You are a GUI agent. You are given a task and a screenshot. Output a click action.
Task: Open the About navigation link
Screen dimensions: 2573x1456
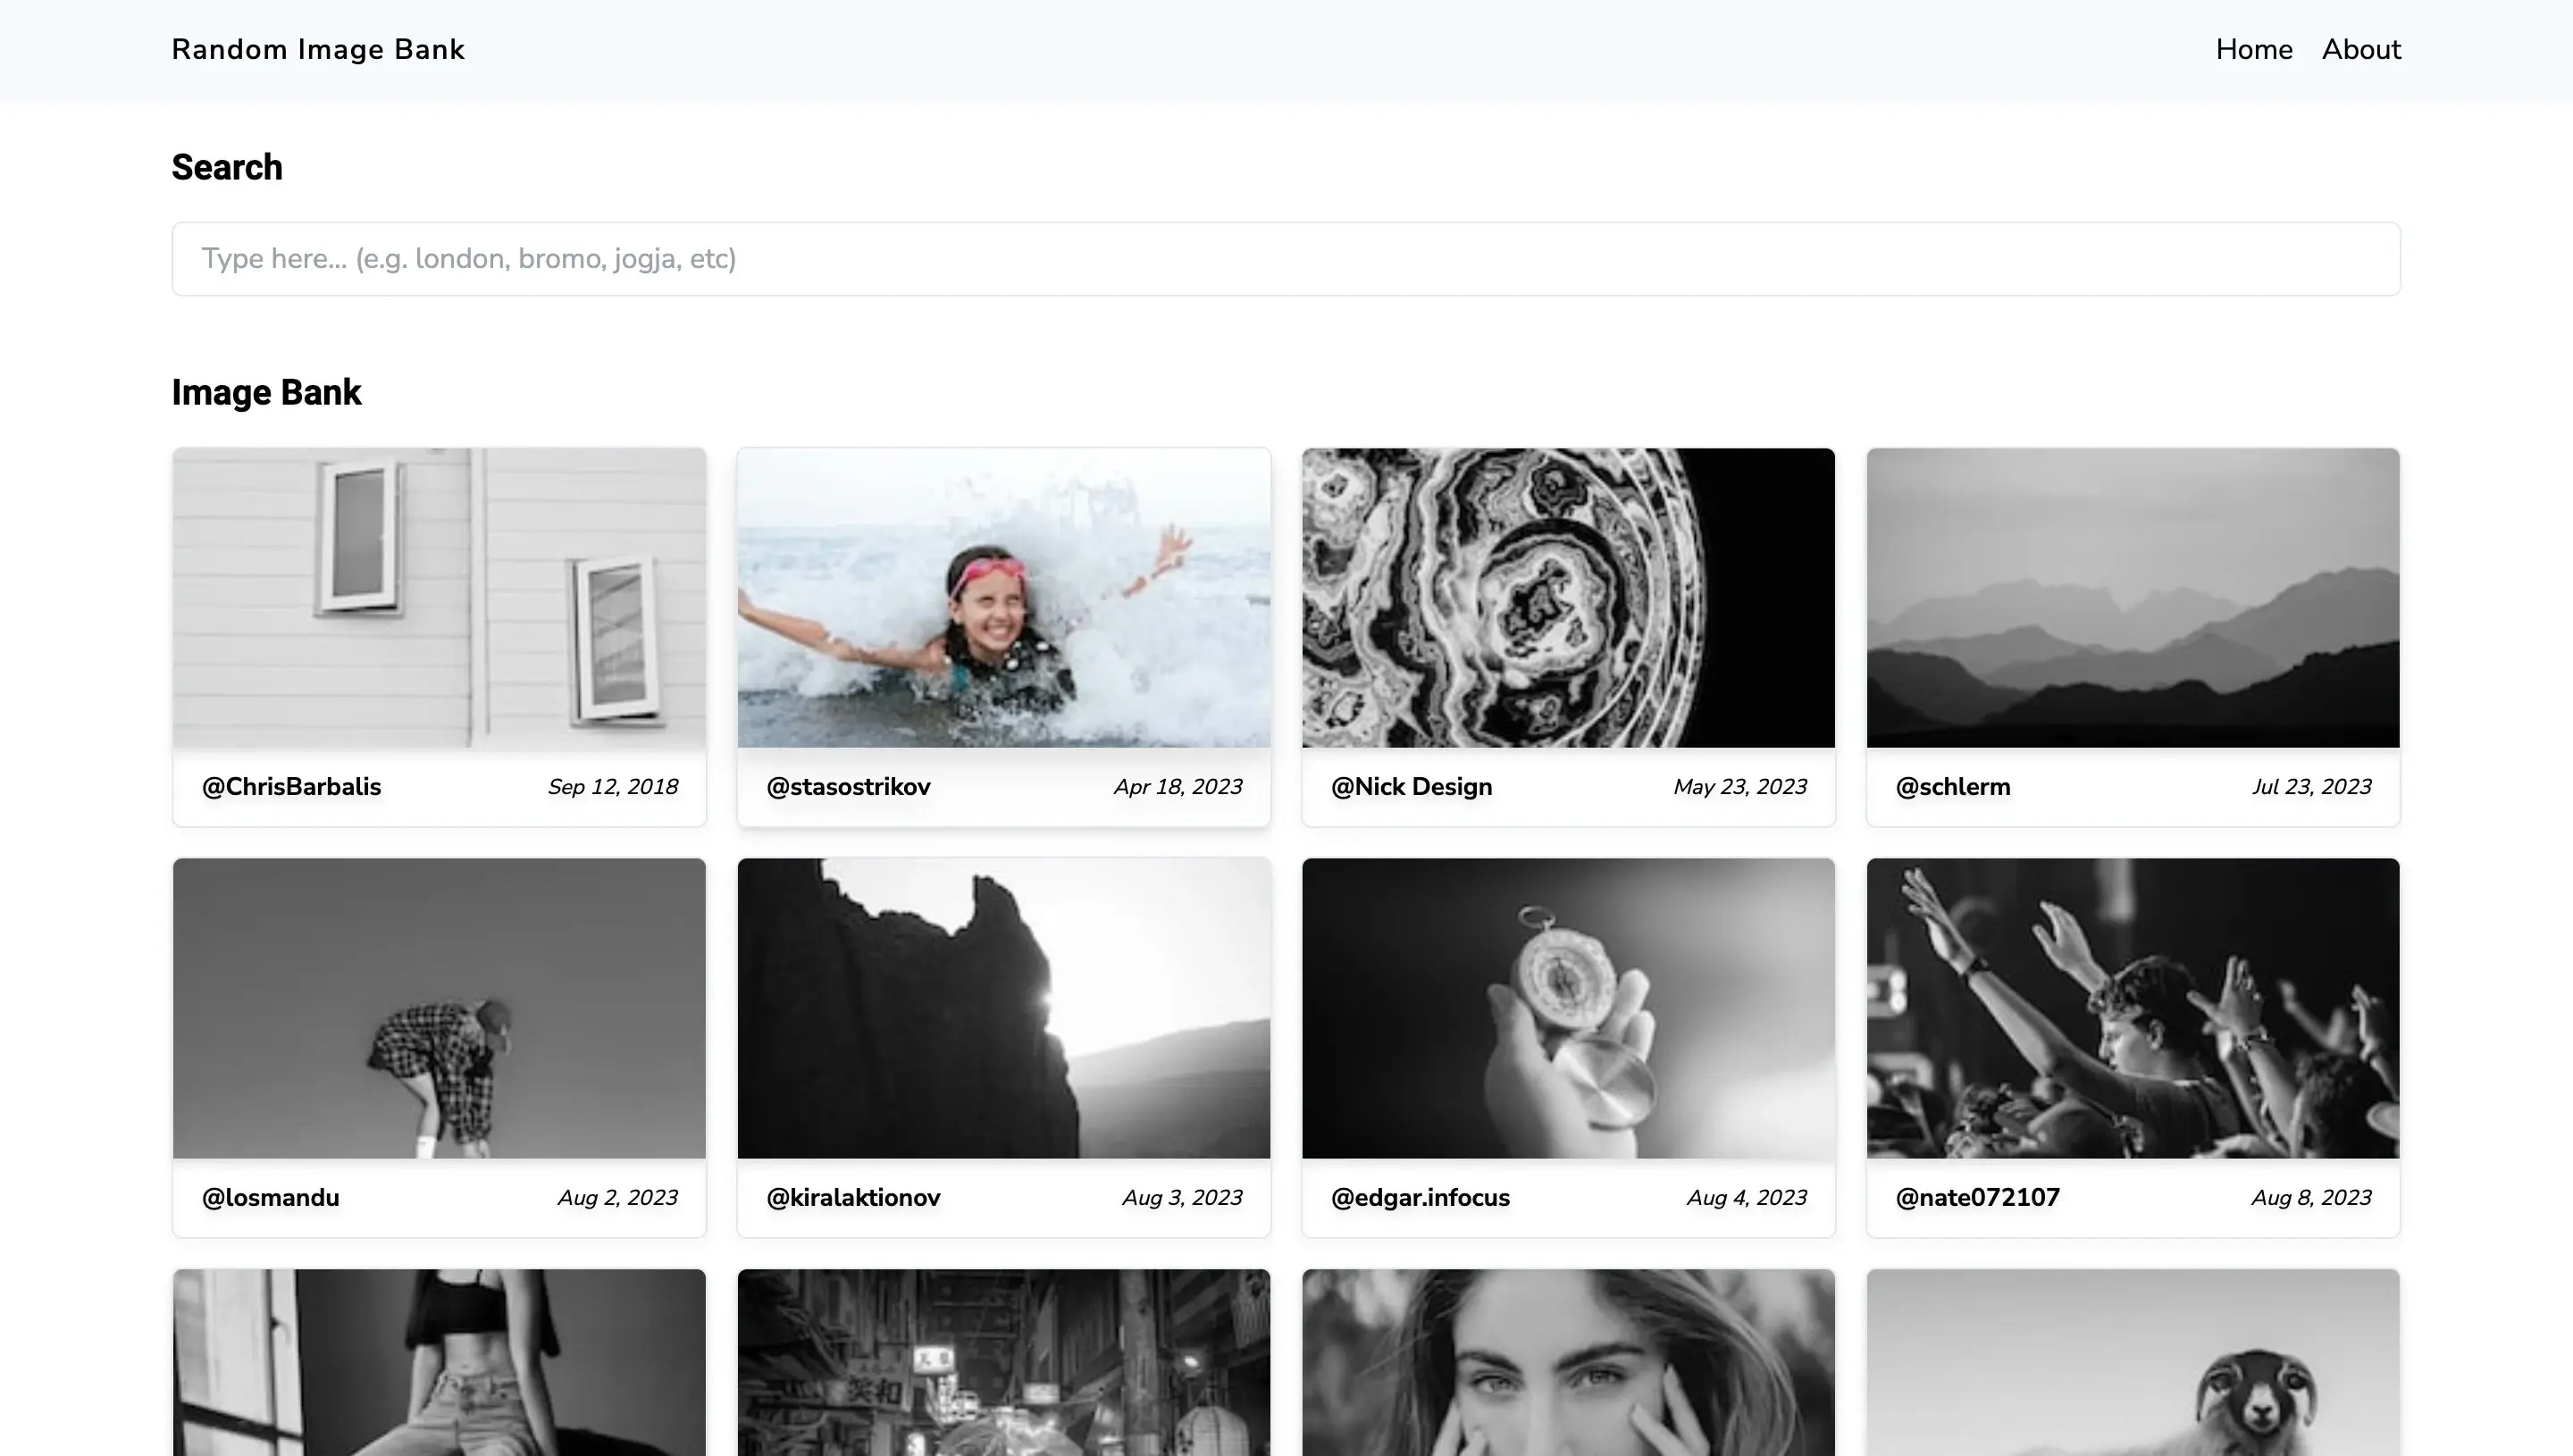click(x=2361, y=50)
